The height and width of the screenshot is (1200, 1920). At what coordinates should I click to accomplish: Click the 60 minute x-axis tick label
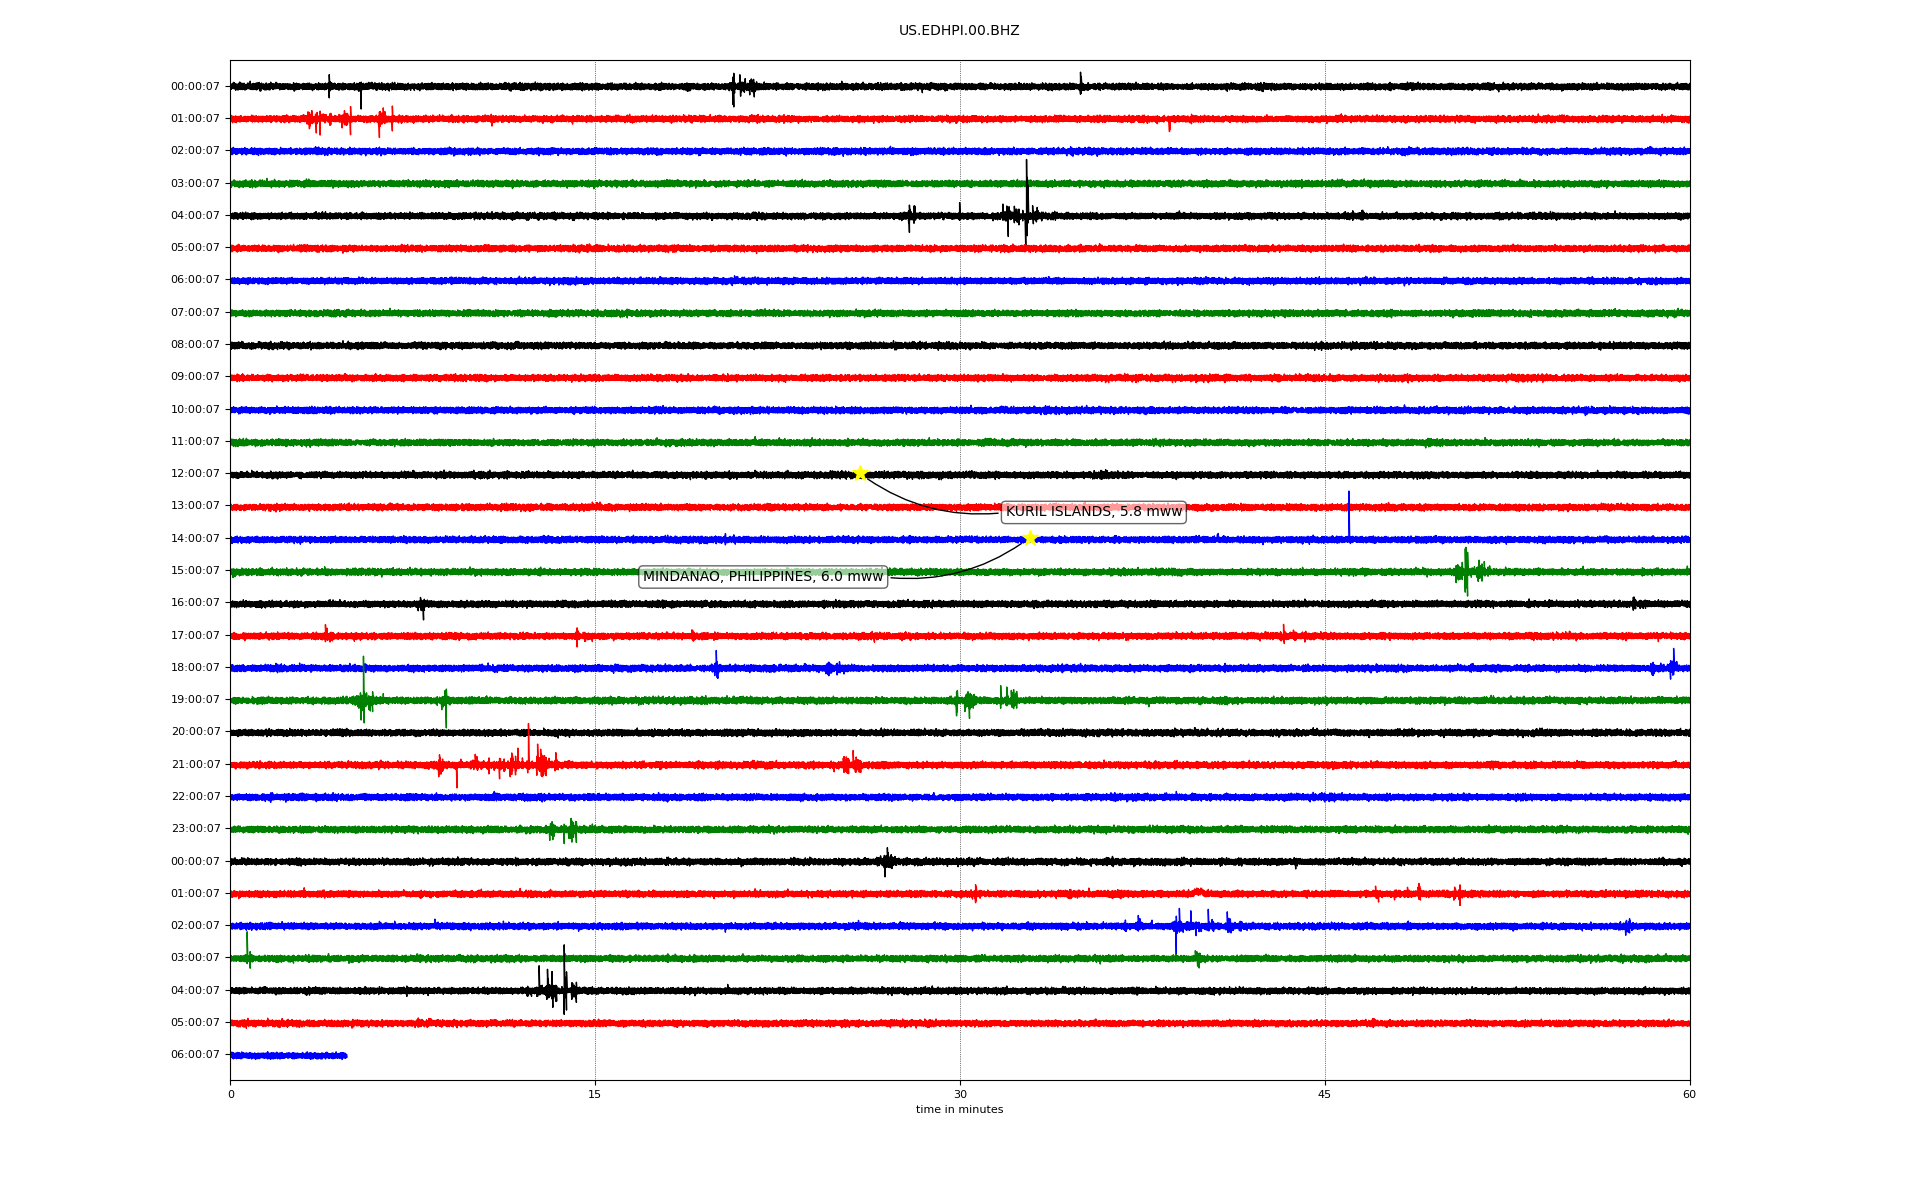pyautogui.click(x=1689, y=1094)
